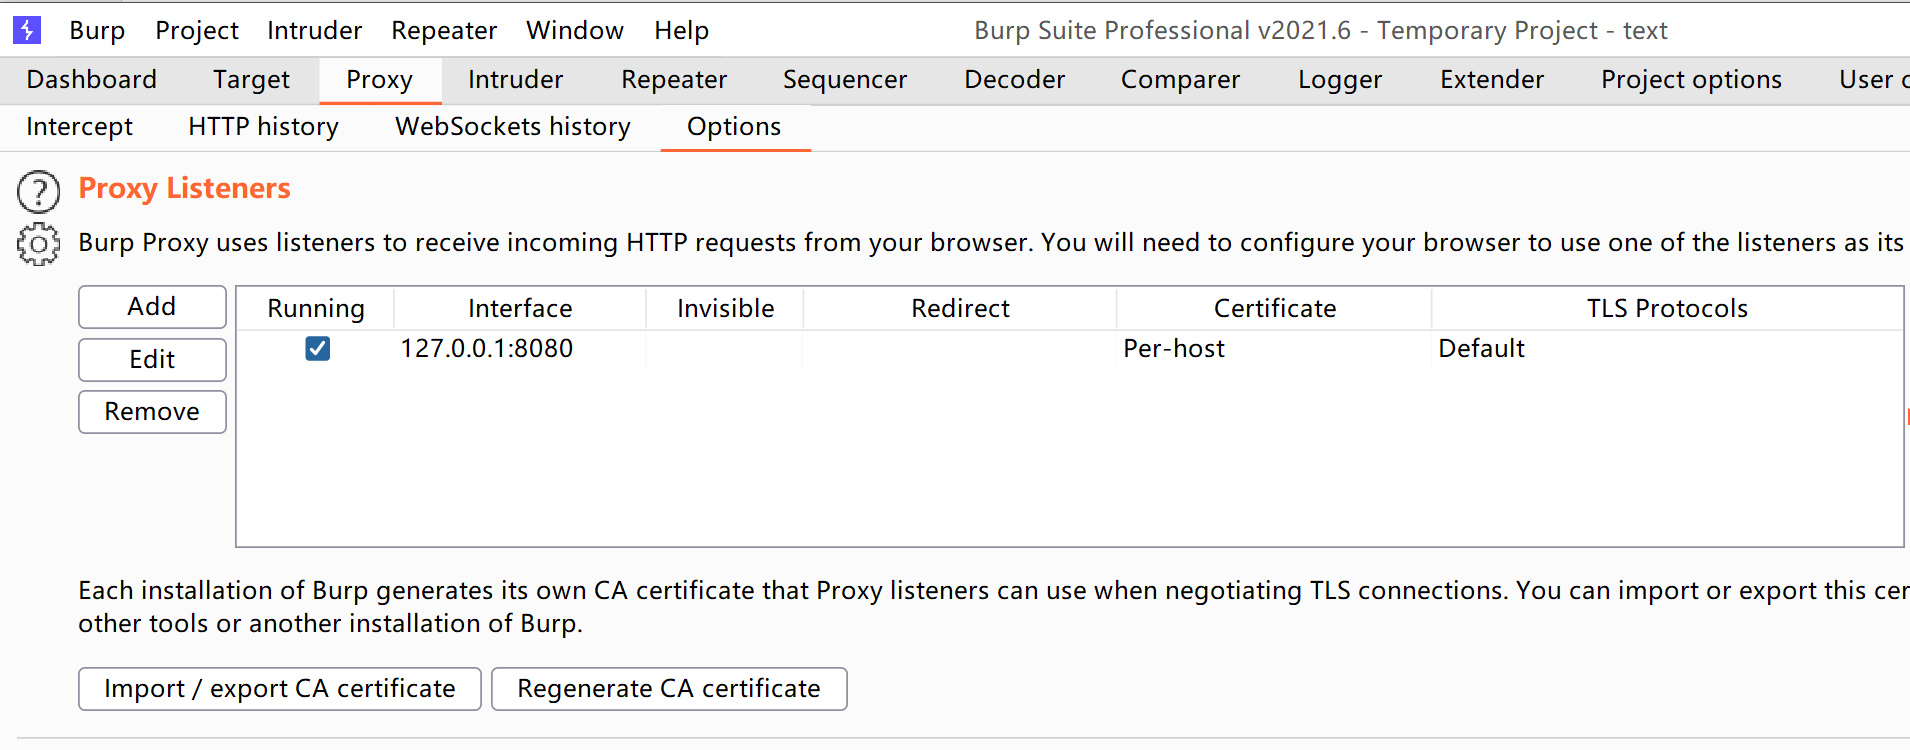Switch to the Extender tab
Screen dimensions: 1910x750
[x=1492, y=80]
